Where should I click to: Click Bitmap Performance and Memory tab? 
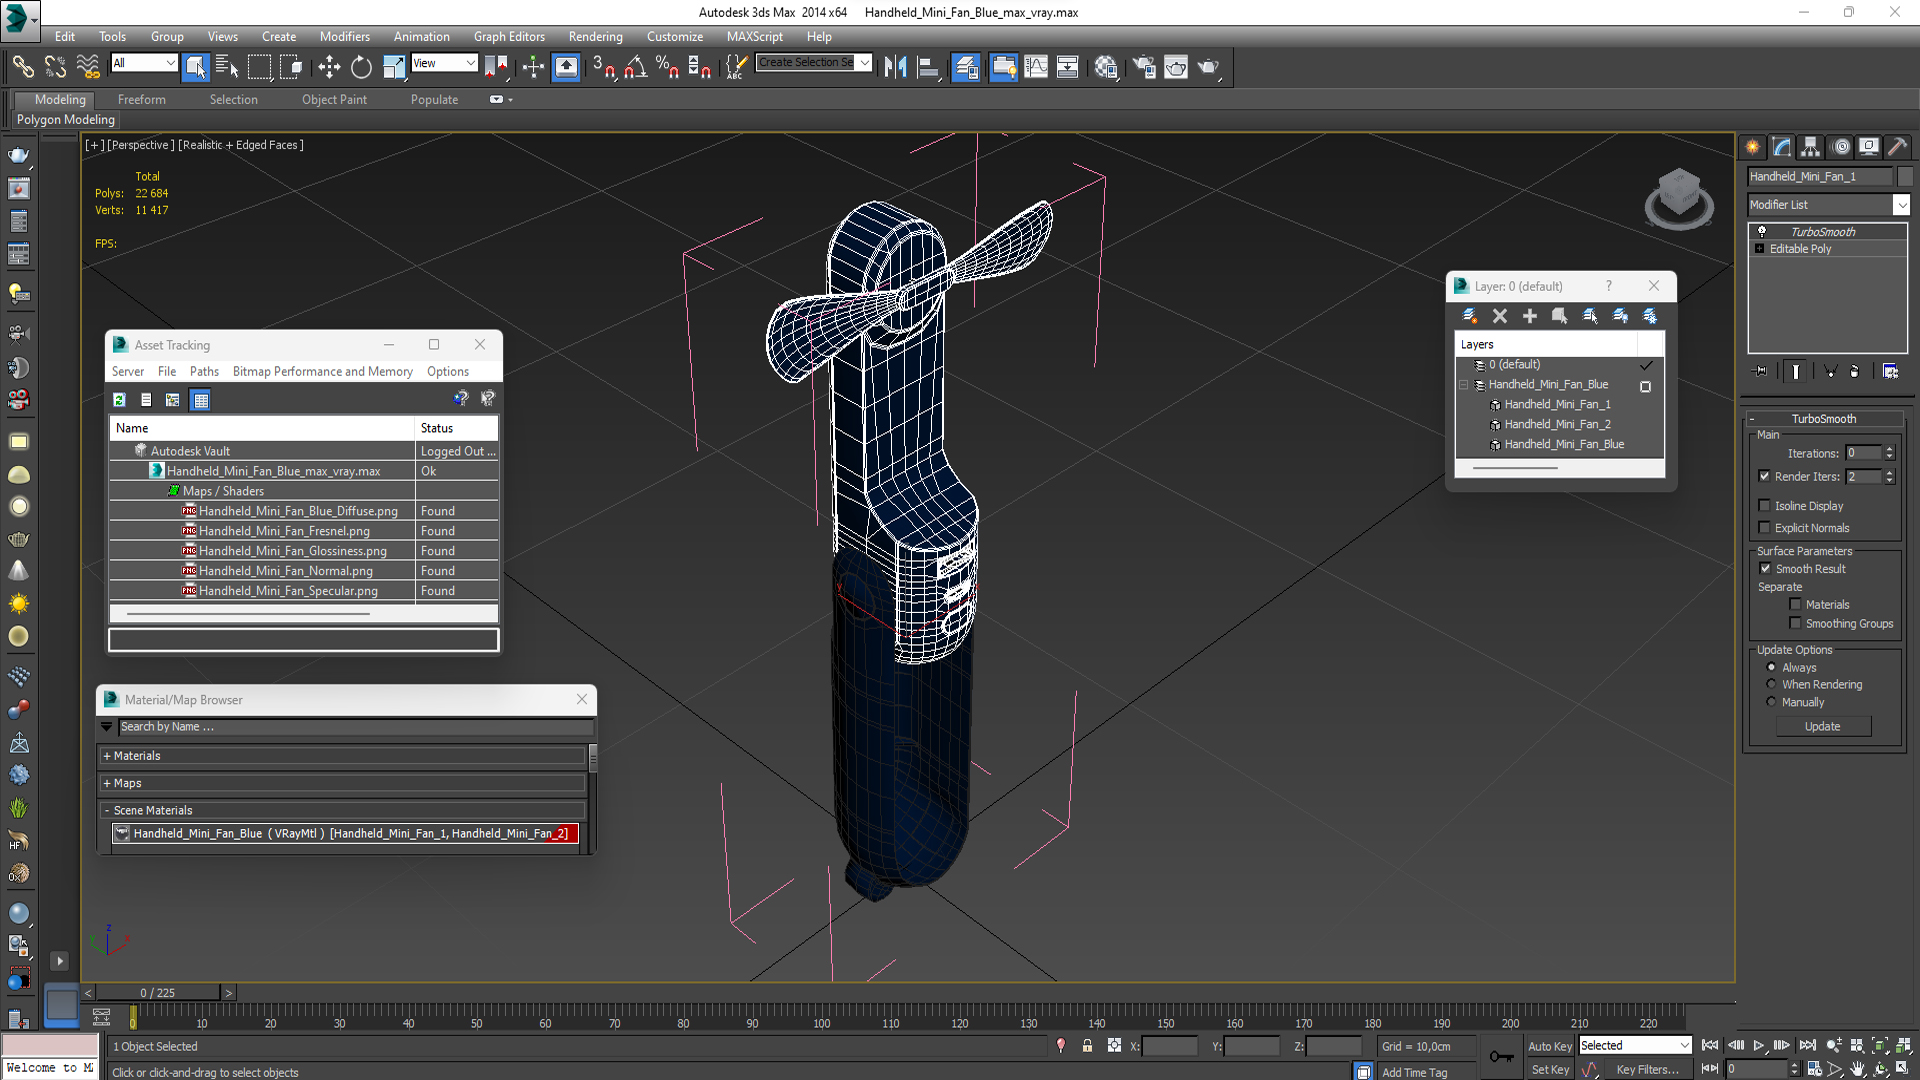click(322, 371)
